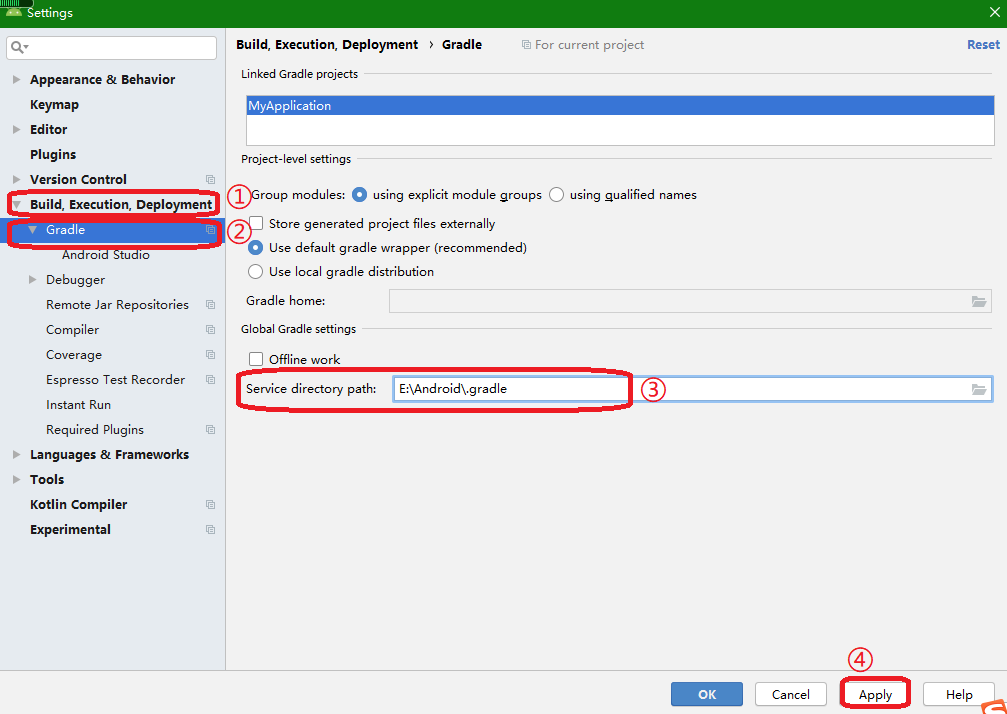1007x714 pixels.
Task: Click project-level icon beside Required Plugins
Action: (210, 430)
